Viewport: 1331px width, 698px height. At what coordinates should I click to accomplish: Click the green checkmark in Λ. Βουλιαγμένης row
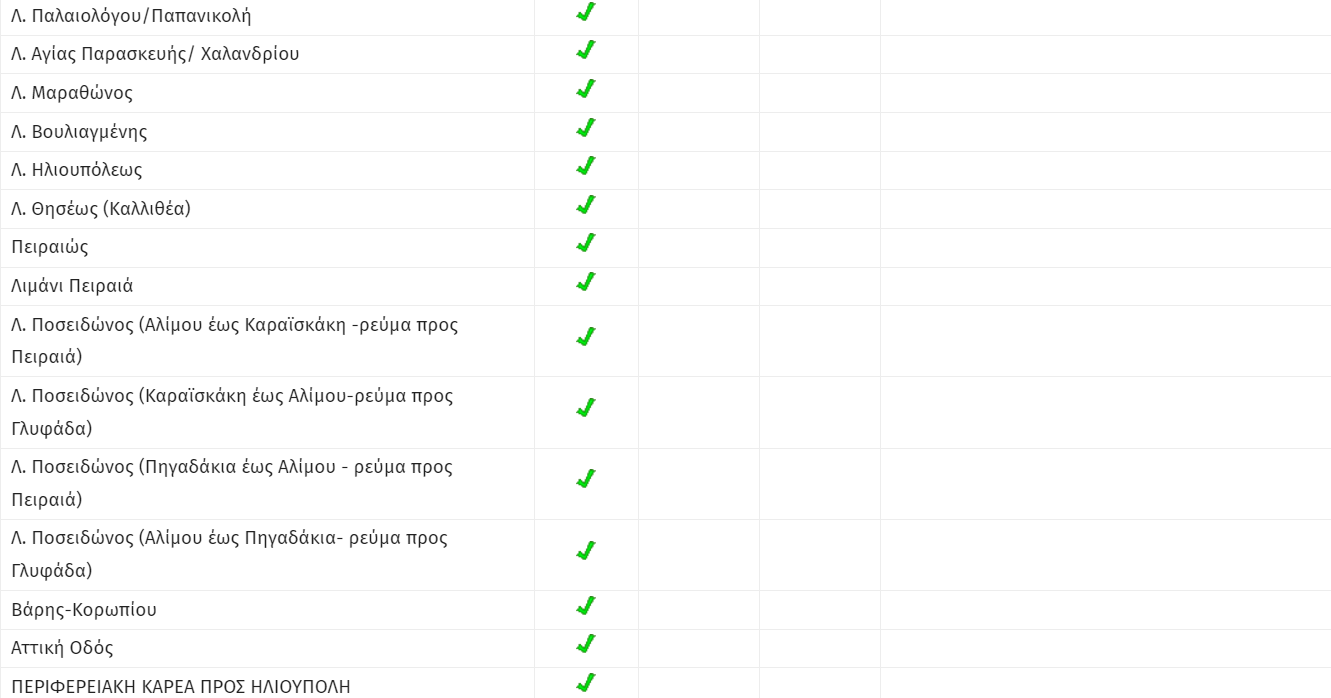[x=586, y=128]
